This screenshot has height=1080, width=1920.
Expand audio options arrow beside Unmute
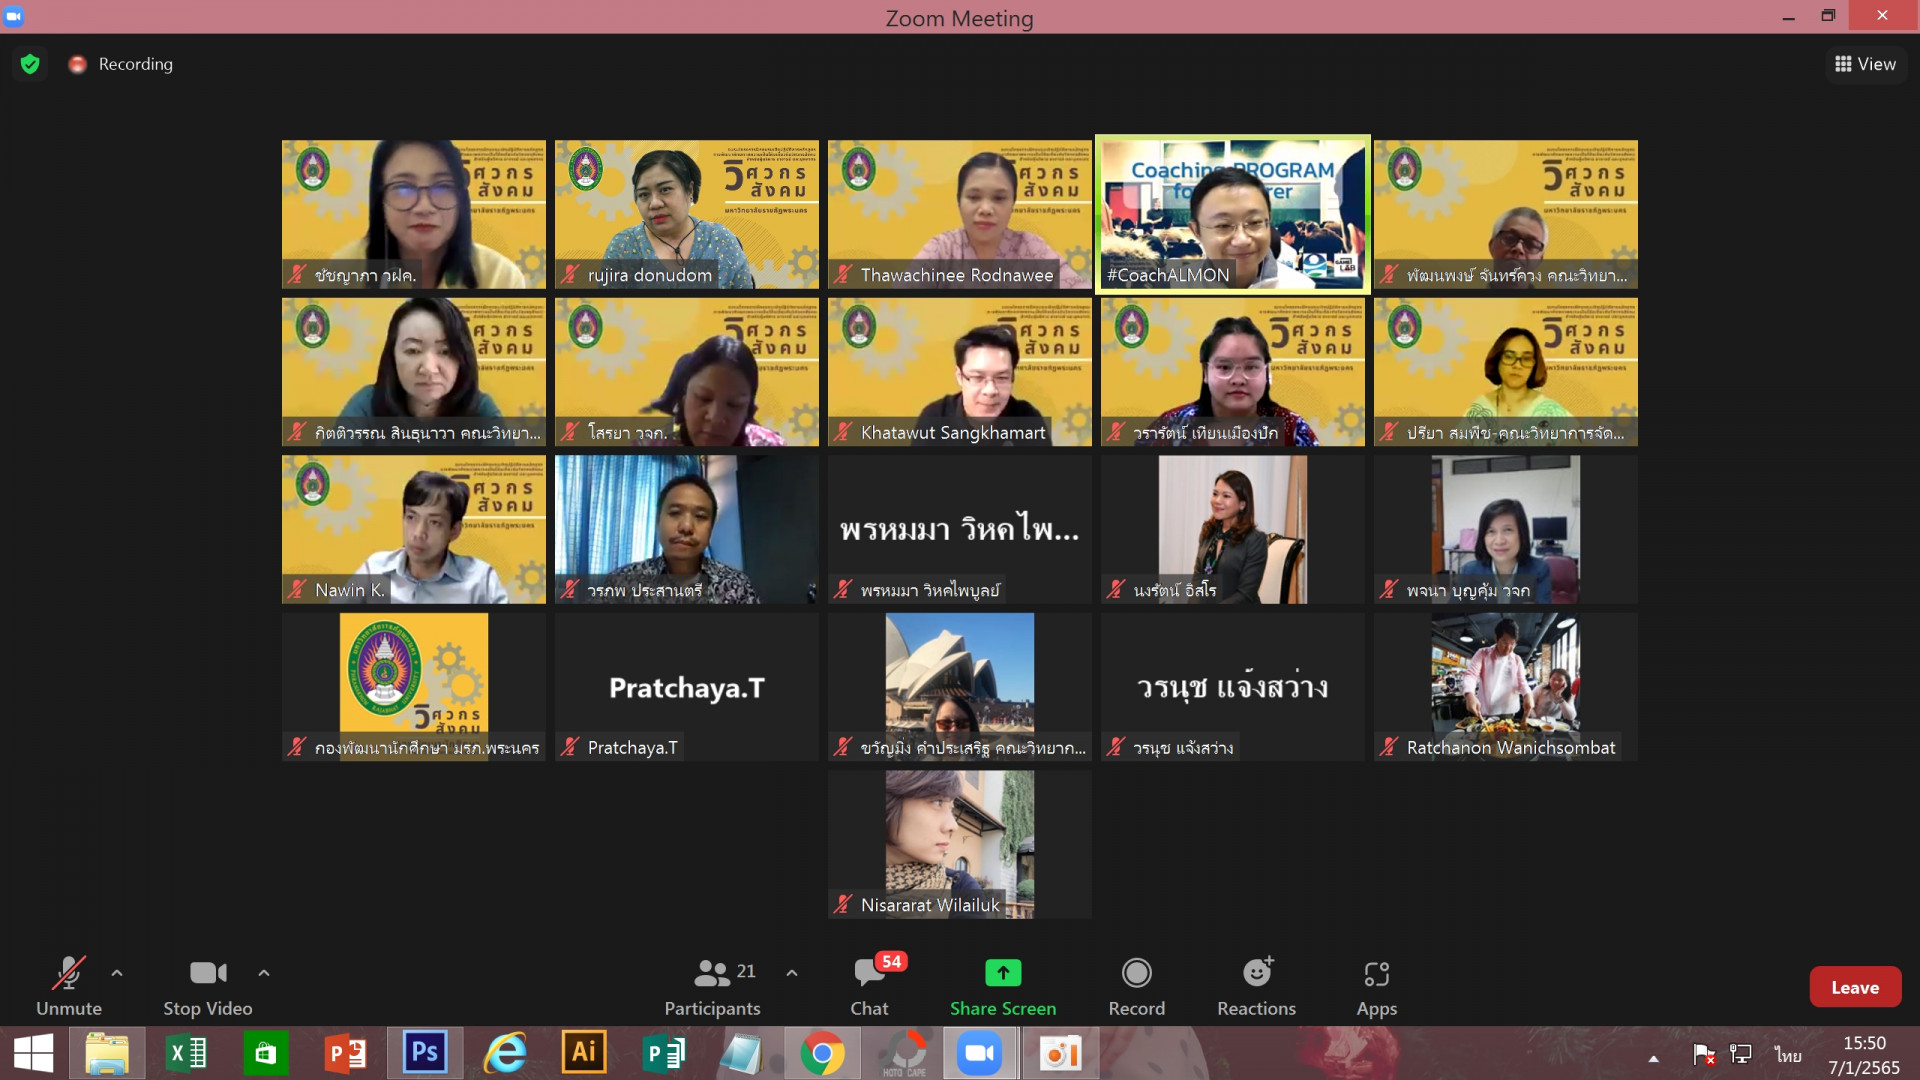(x=117, y=972)
